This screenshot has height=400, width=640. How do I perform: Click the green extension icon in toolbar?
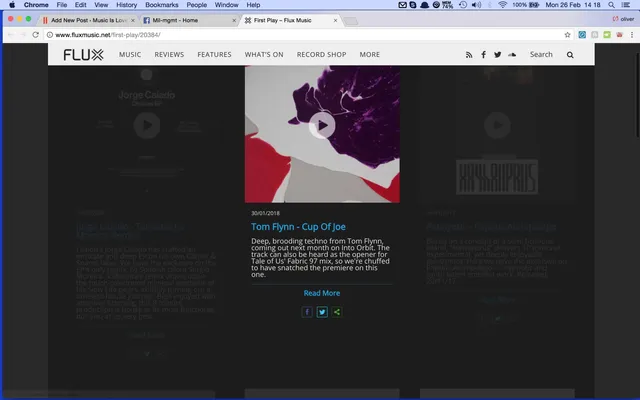607,35
